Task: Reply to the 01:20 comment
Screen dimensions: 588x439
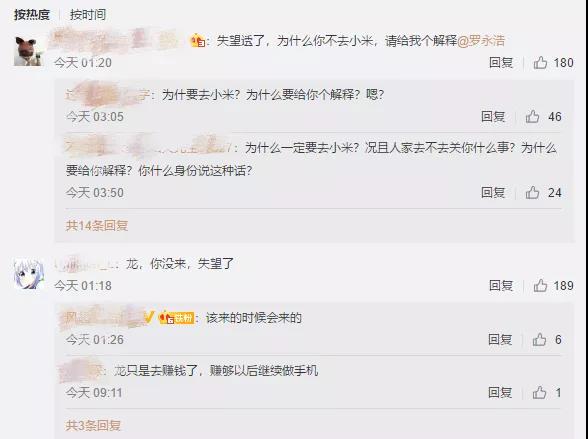Action: point(501,63)
